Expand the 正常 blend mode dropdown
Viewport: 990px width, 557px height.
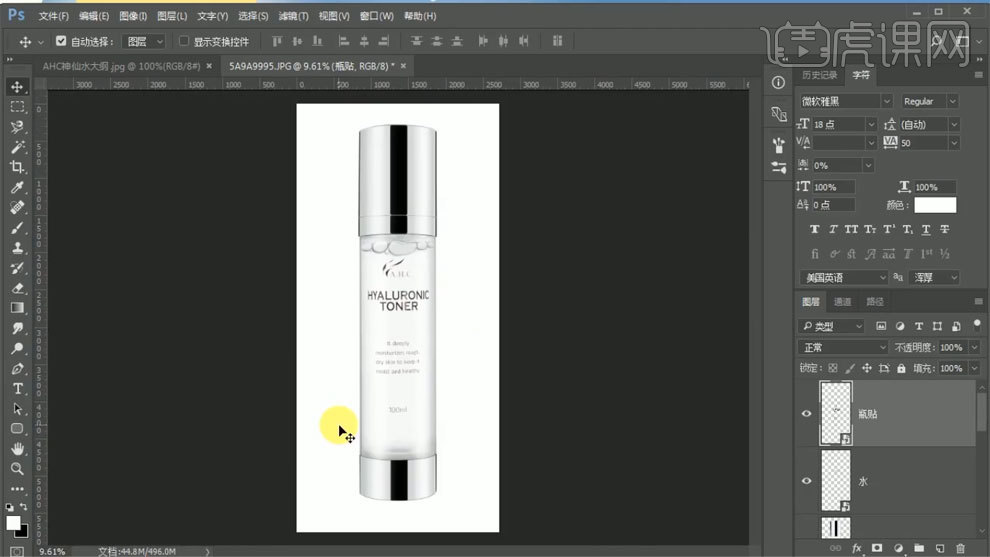coord(842,347)
